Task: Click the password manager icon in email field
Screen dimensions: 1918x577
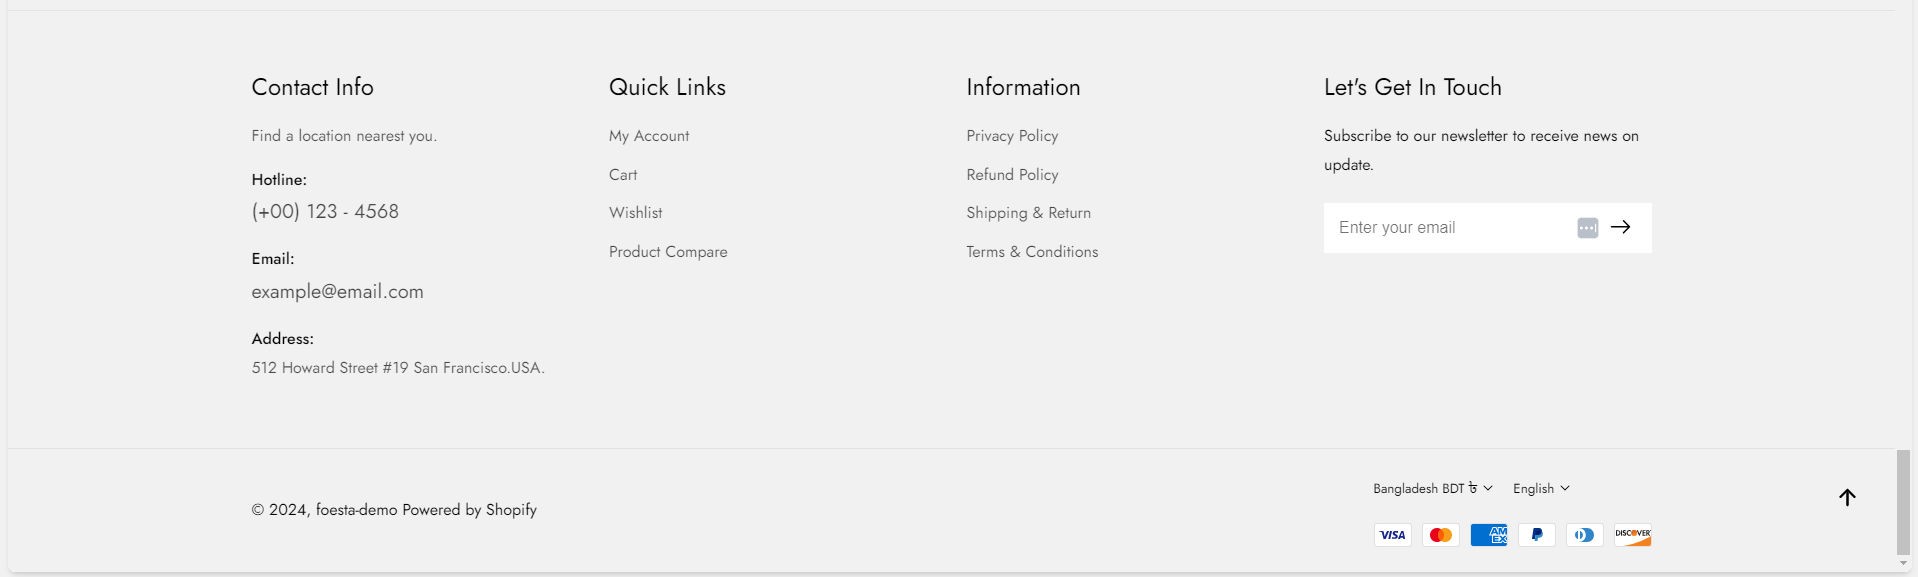Action: click(1587, 228)
